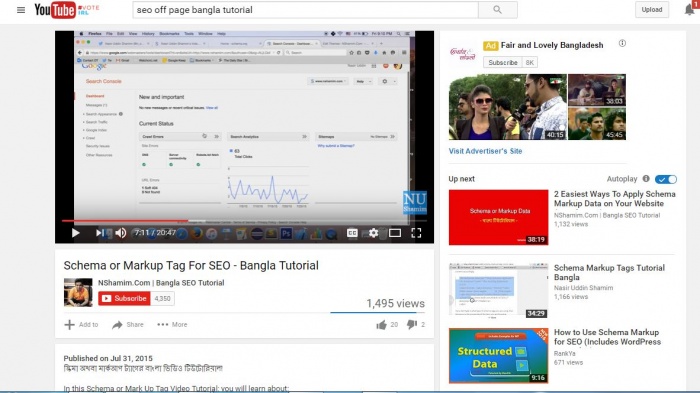
Task: Mute the video volume speaker icon
Action: 121,233
